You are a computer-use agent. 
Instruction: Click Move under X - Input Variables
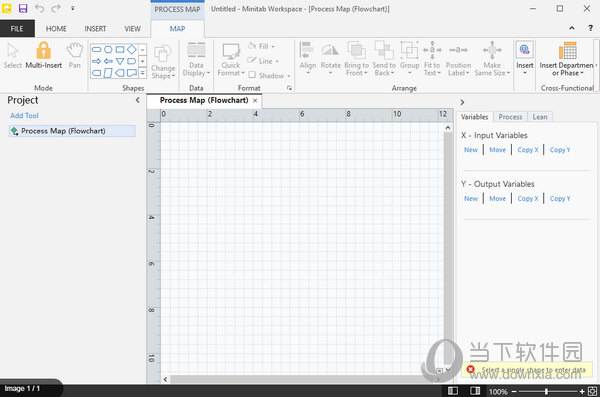click(x=497, y=150)
